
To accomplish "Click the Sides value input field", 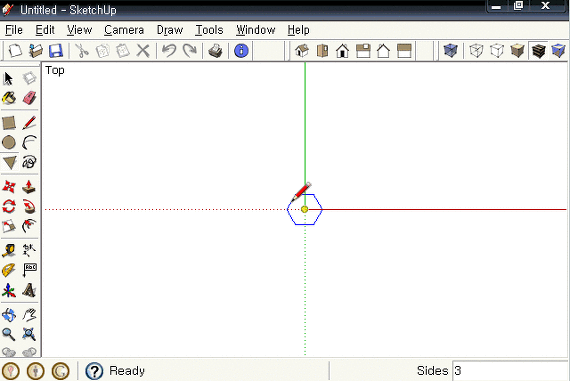I will tap(510, 370).
